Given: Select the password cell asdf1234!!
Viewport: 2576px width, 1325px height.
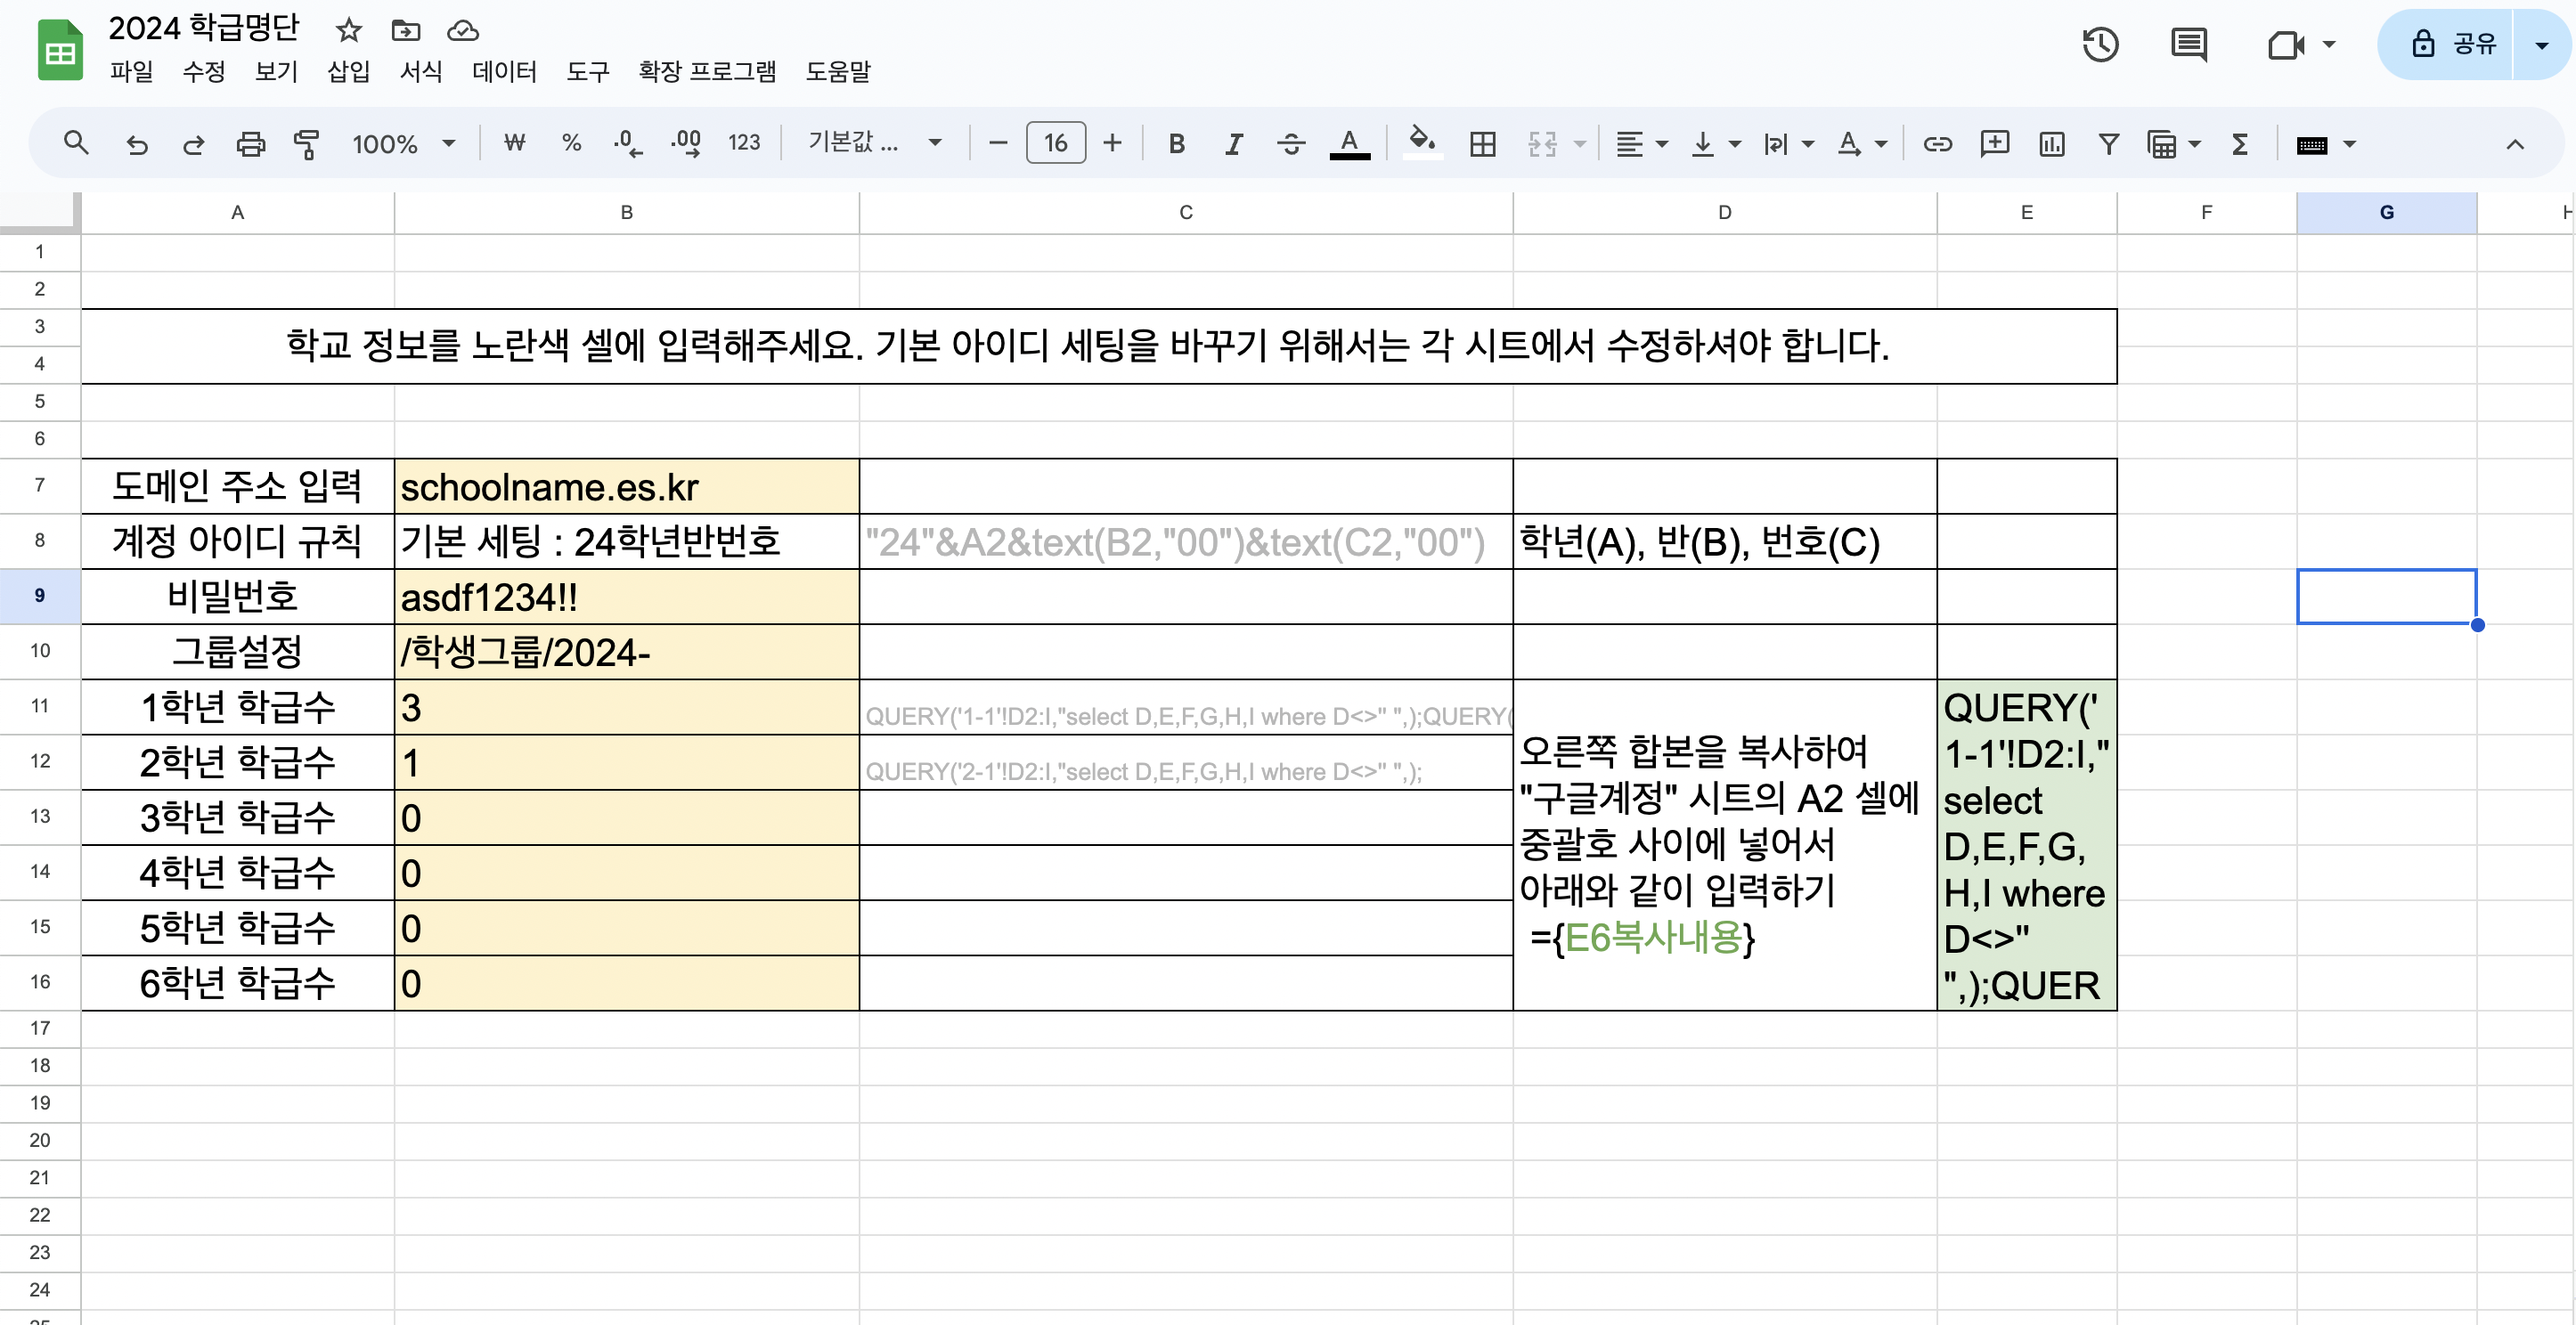Looking at the screenshot, I should [x=627, y=597].
